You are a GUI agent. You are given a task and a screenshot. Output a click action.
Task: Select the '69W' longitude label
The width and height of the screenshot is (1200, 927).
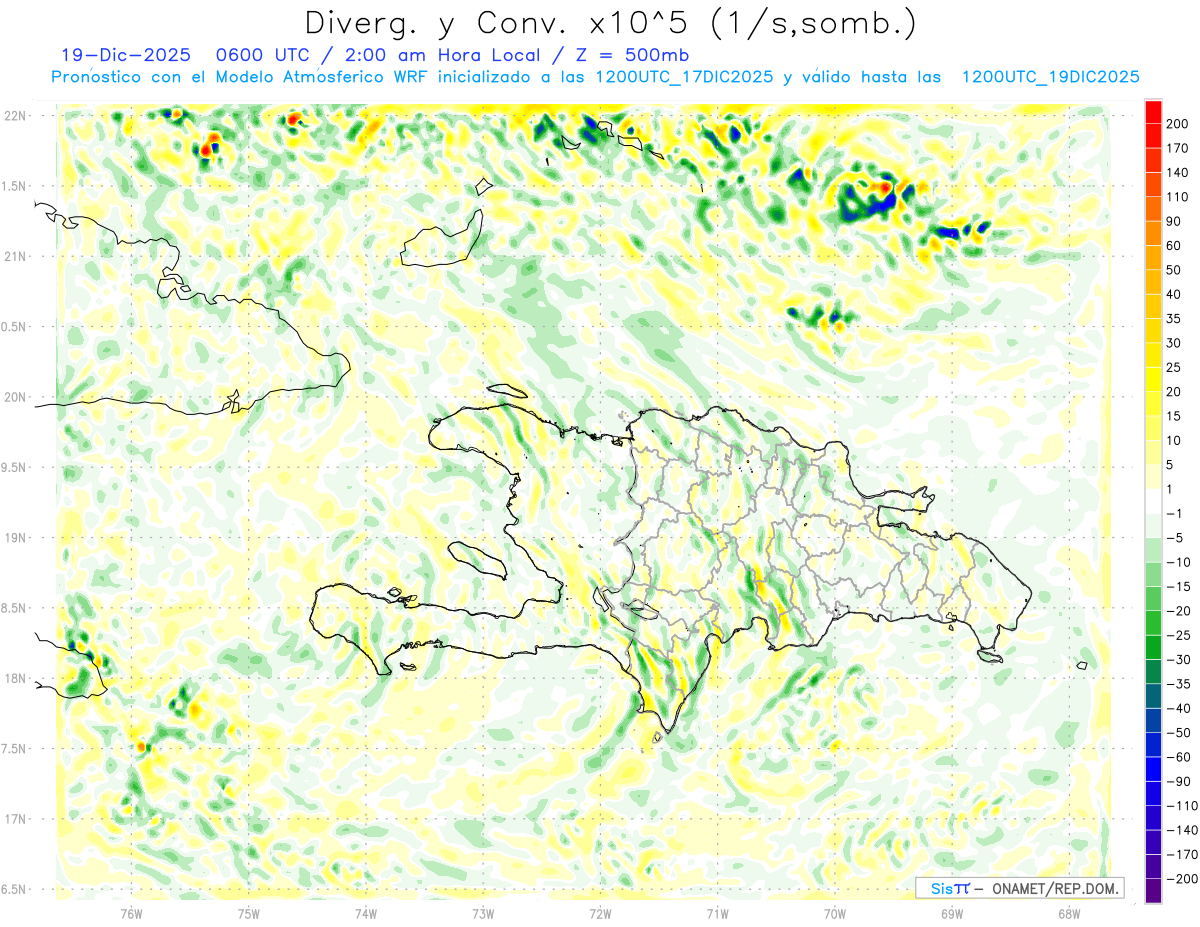952,913
